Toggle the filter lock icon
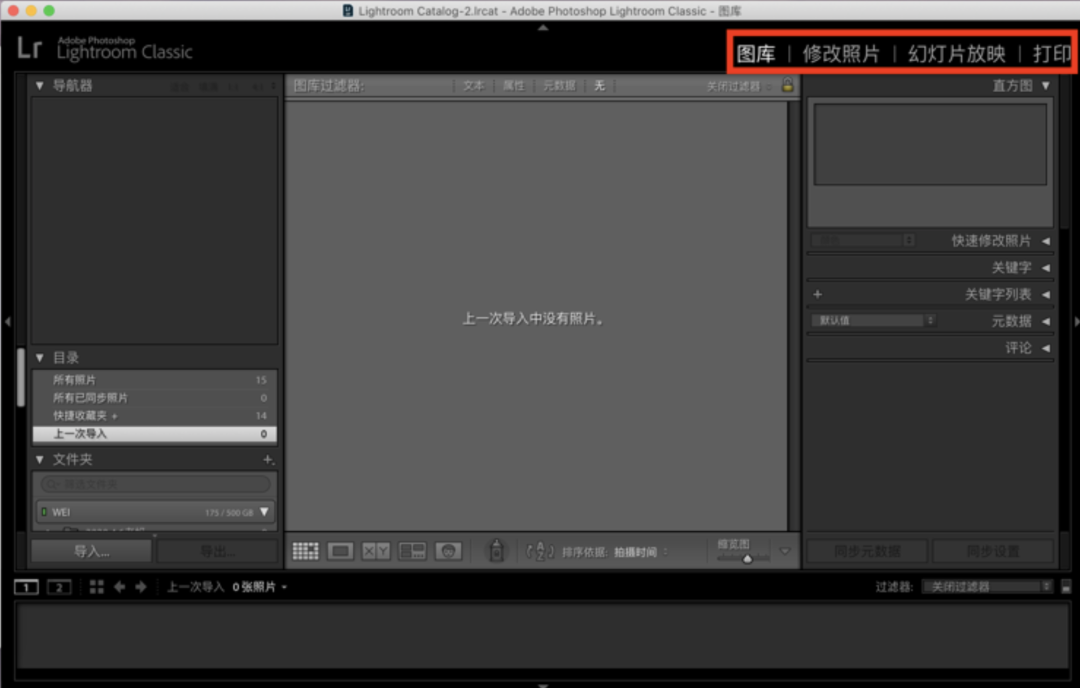The height and width of the screenshot is (688, 1080). pyautogui.click(x=787, y=86)
